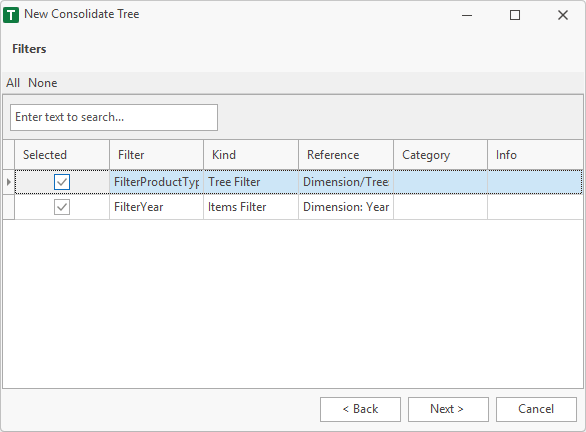The width and height of the screenshot is (586, 432).
Task: Sort by the Reference column header
Action: (346, 155)
